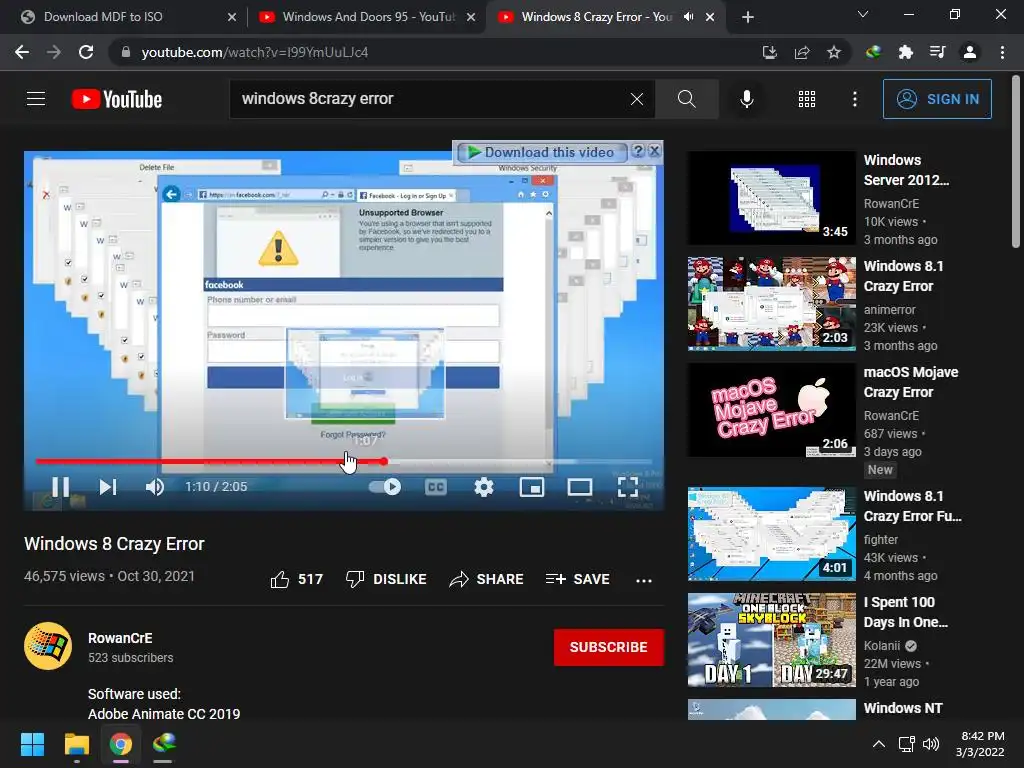This screenshot has height=768, width=1024.
Task: Toggle closed captions CC
Action: [436, 487]
